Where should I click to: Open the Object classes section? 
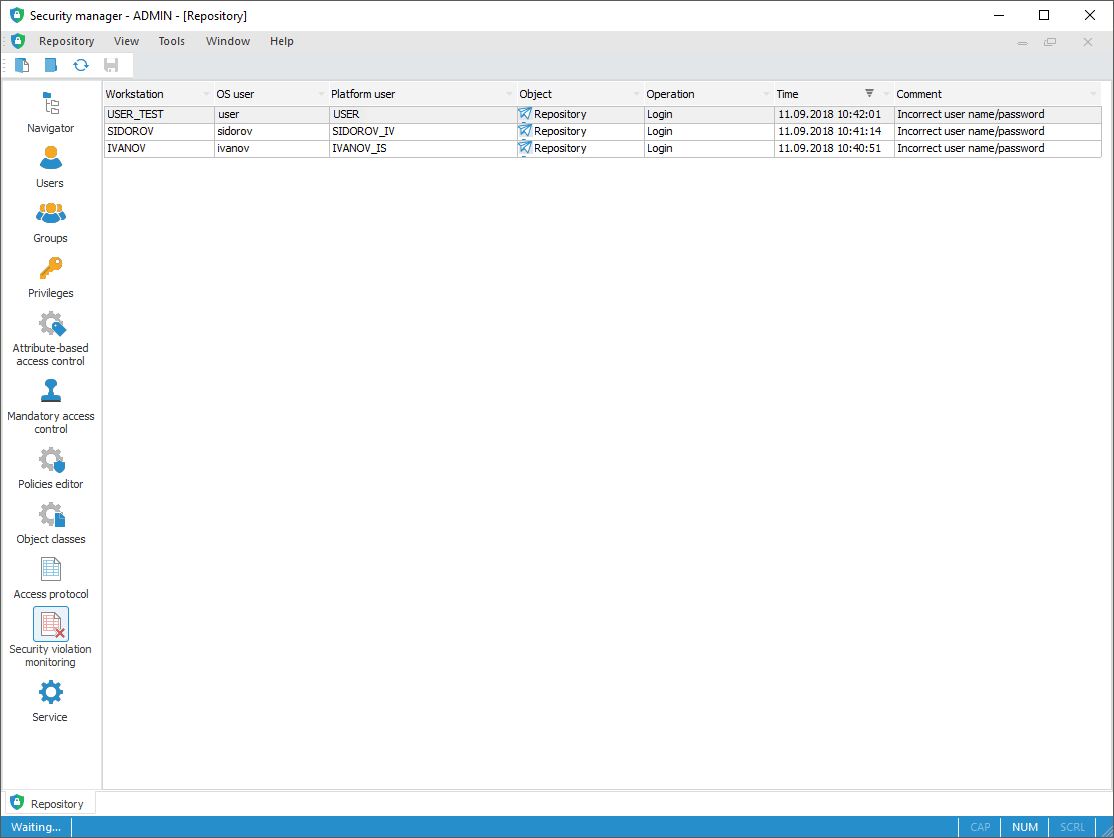coord(50,523)
